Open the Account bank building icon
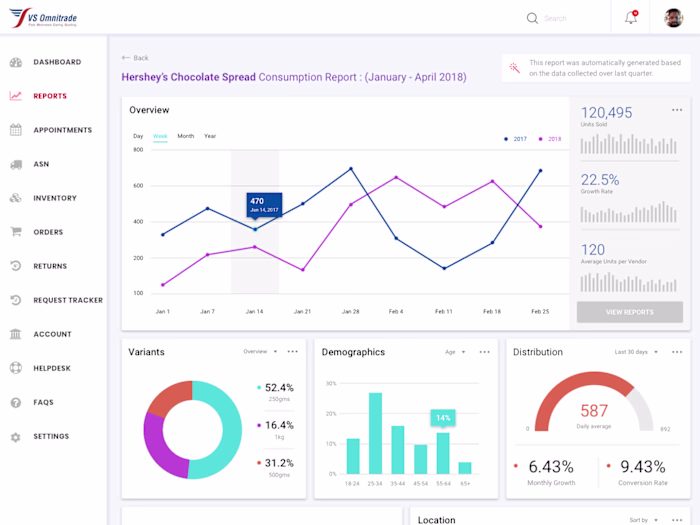 point(16,334)
